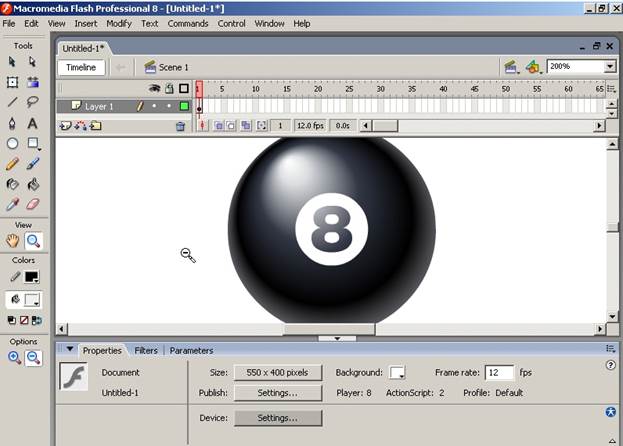Image resolution: width=623 pixels, height=446 pixels.
Task: Switch to the Parameters tab
Action: (x=191, y=351)
